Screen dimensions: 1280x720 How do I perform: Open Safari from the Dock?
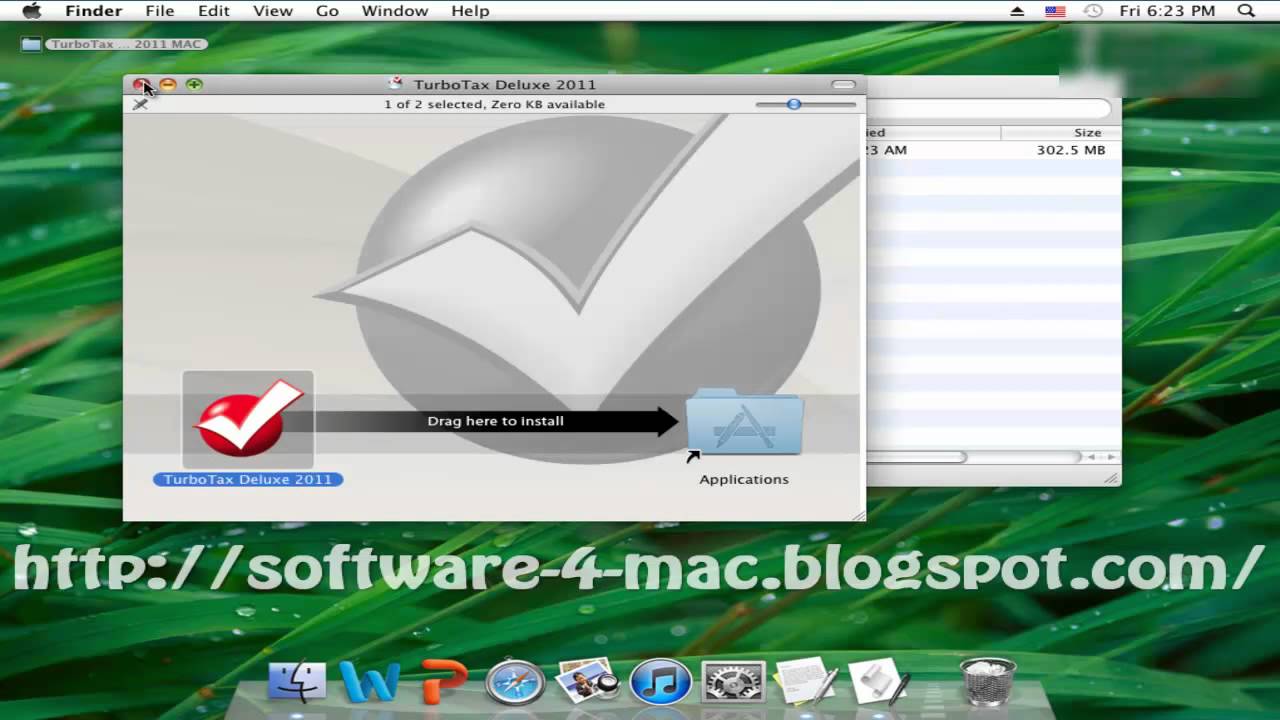[x=515, y=683]
